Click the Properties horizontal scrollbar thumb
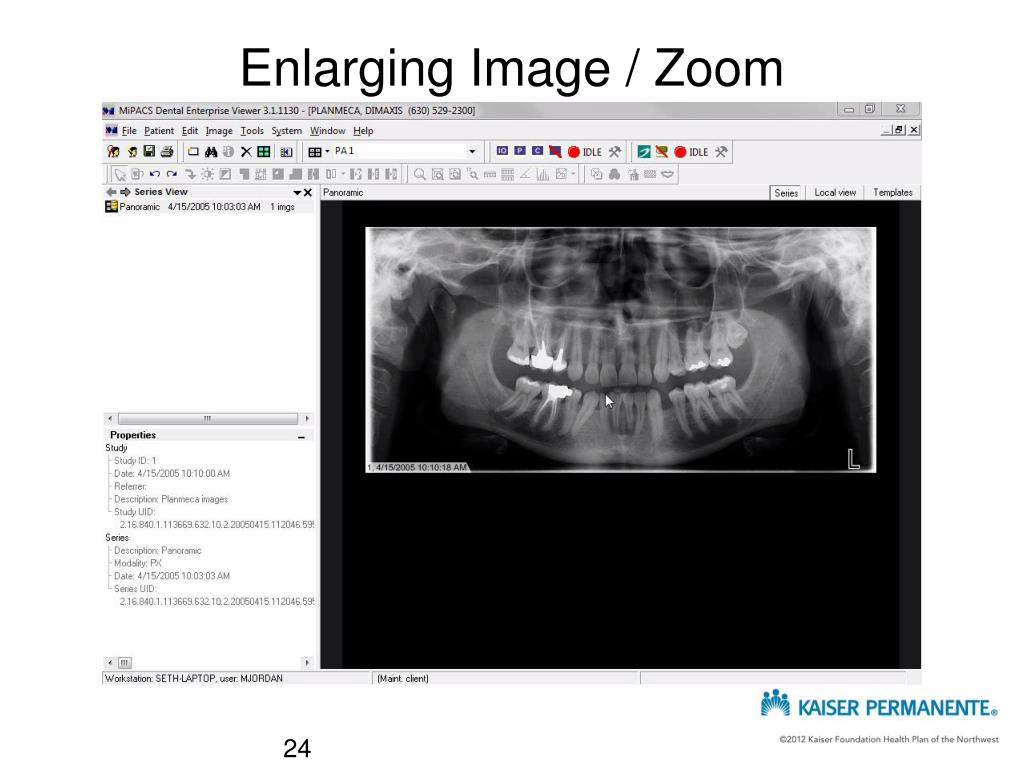Image resolution: width=1024 pixels, height=768 pixels. (x=124, y=663)
